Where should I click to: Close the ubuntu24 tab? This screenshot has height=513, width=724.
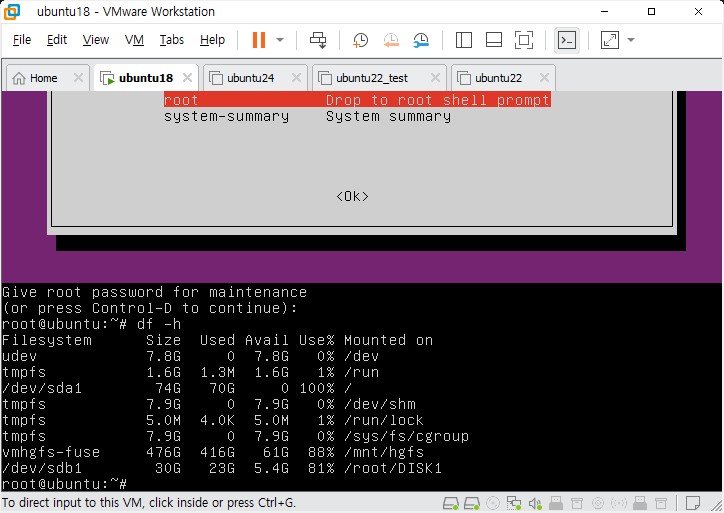pos(296,78)
